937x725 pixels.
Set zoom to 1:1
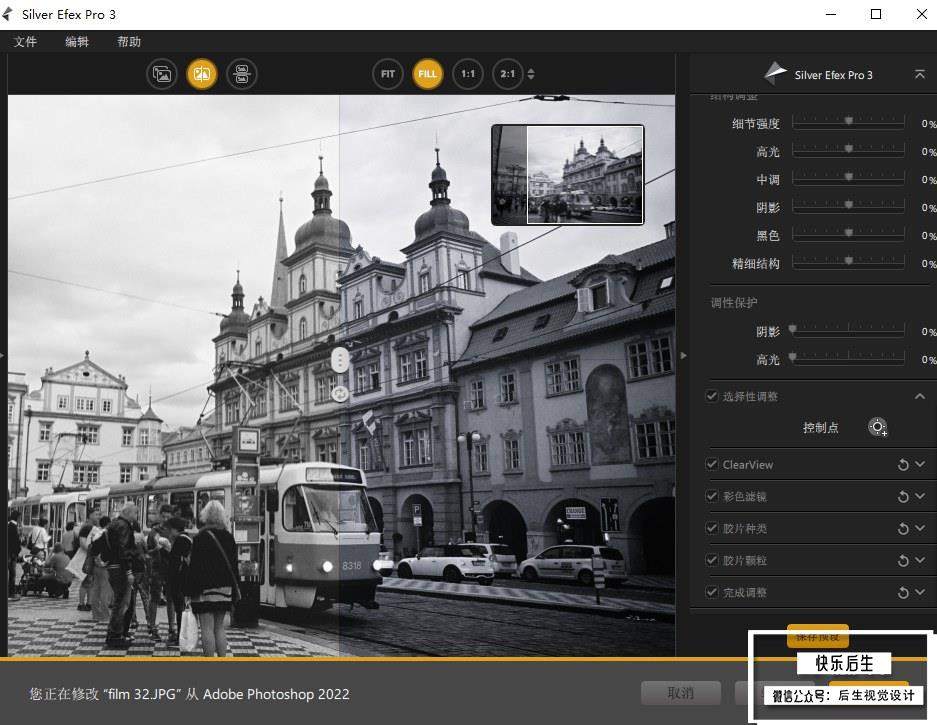(467, 74)
